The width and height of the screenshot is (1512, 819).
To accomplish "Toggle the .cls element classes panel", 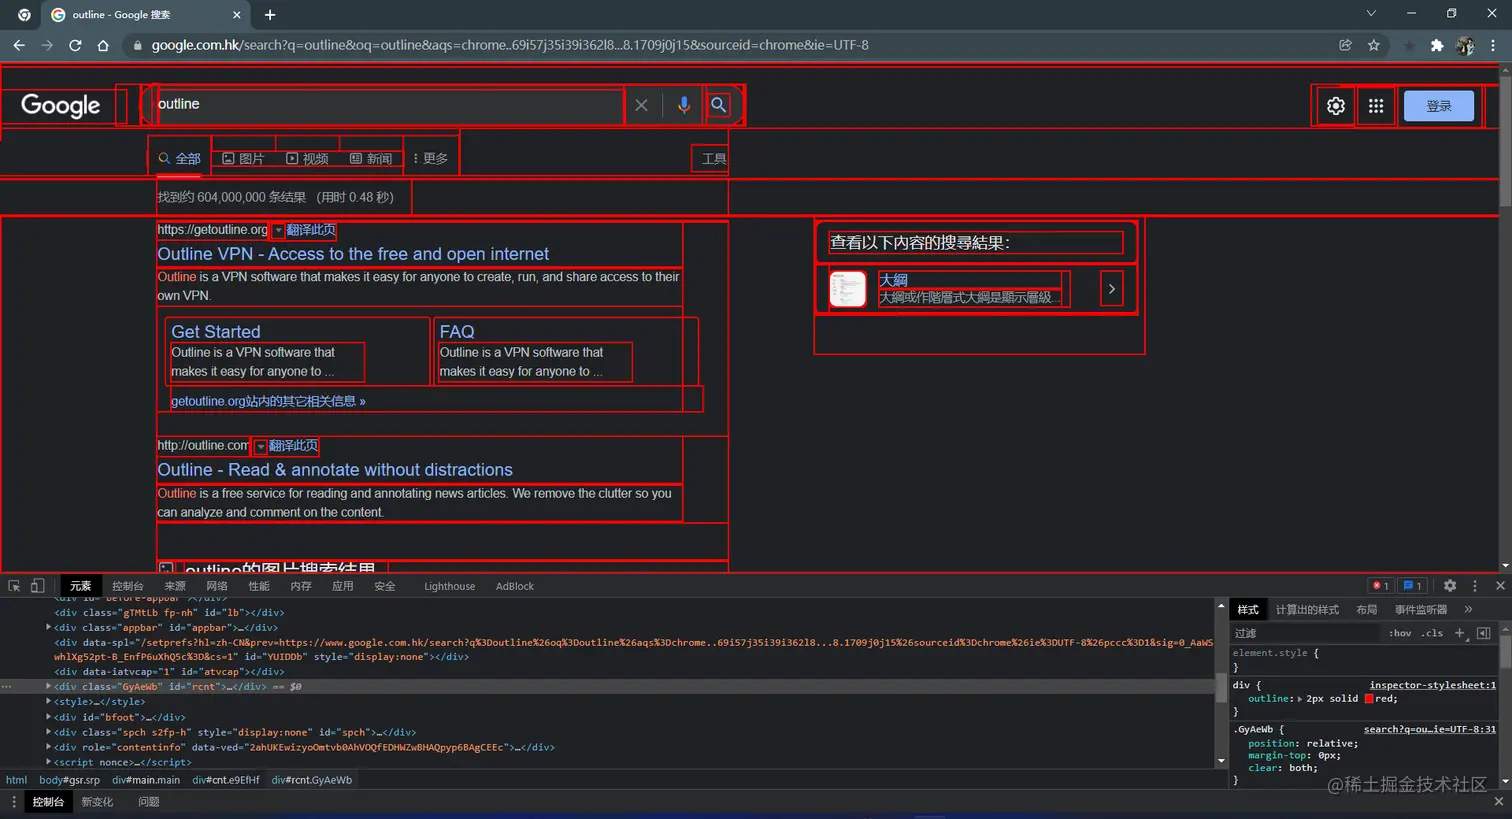I will tap(1433, 633).
